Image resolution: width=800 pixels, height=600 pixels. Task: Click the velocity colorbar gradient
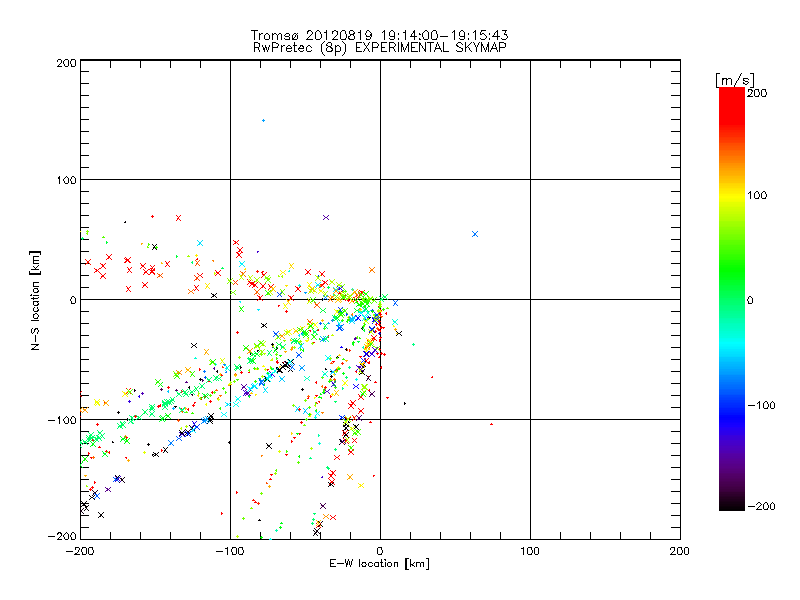(732, 299)
